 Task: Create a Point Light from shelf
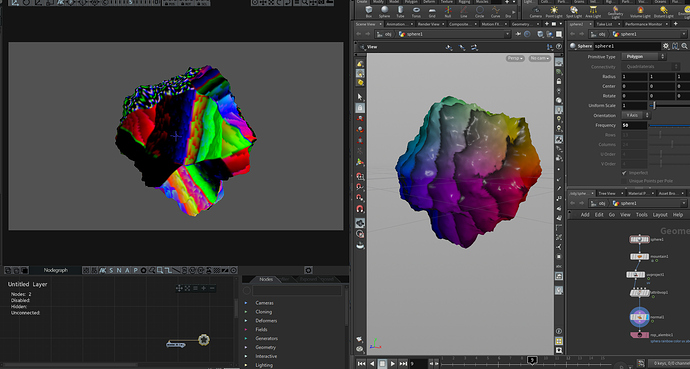pyautogui.click(x=554, y=12)
